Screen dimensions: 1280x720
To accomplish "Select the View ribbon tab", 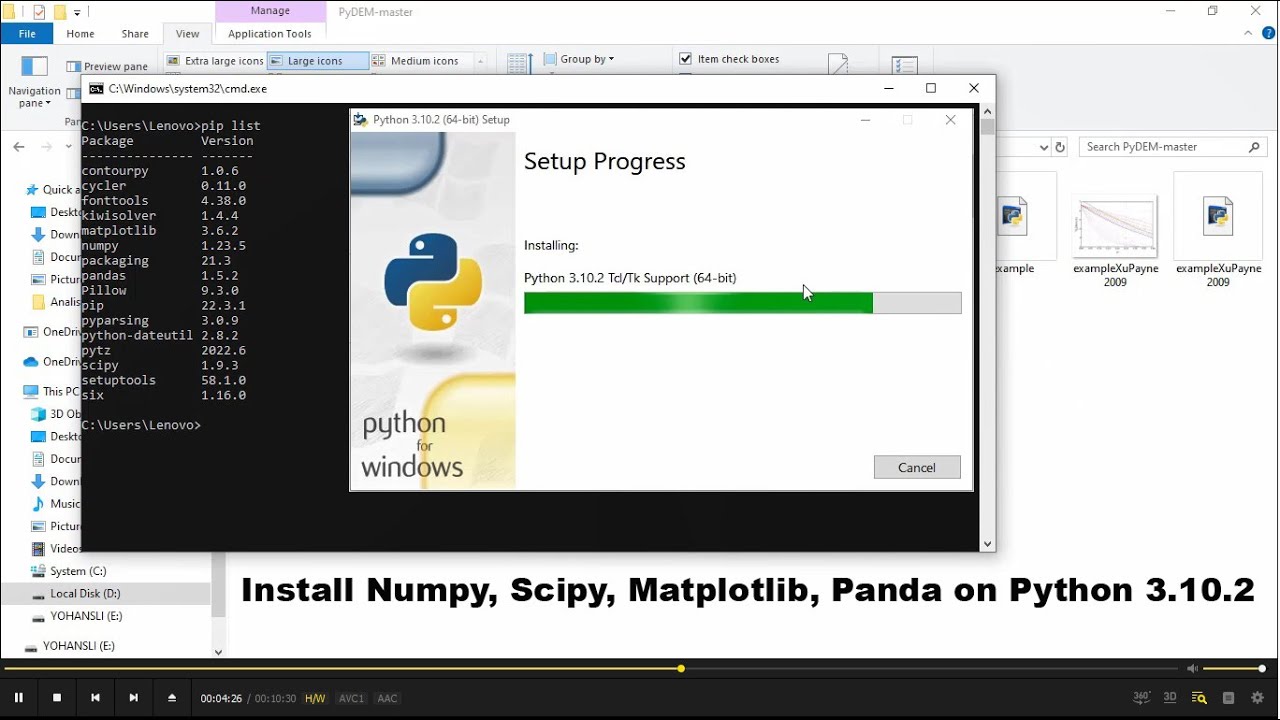I will pos(187,33).
